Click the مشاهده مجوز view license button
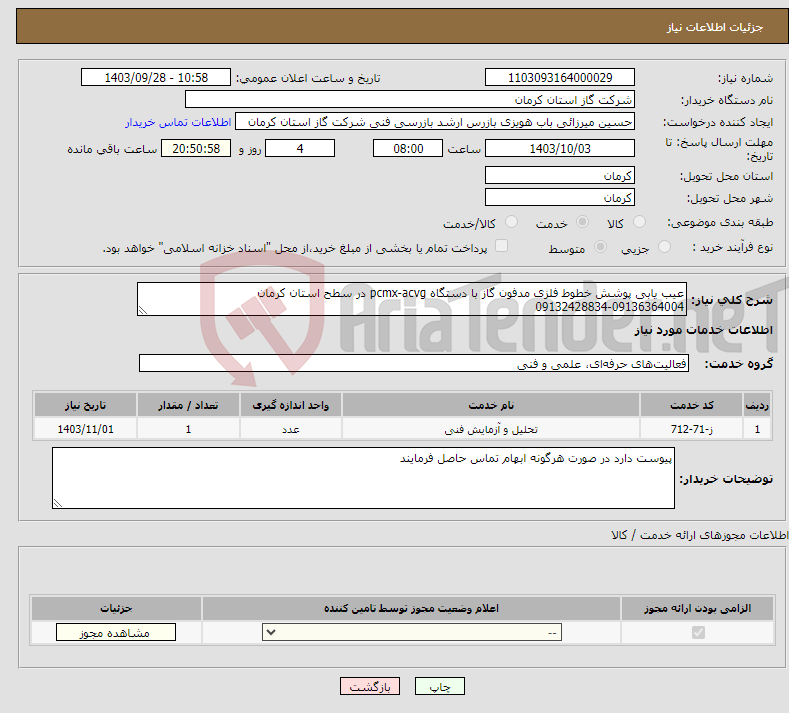The height and width of the screenshot is (713, 789). tap(116, 632)
